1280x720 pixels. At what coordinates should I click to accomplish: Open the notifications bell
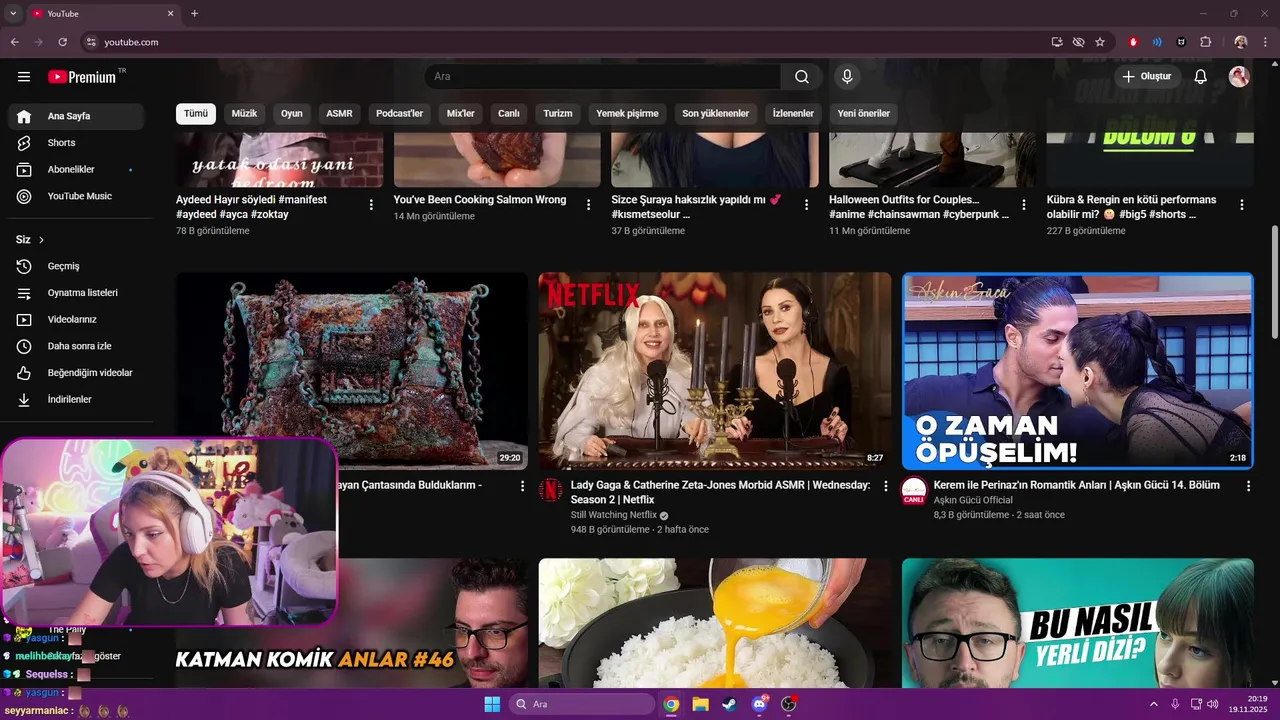[1201, 77]
